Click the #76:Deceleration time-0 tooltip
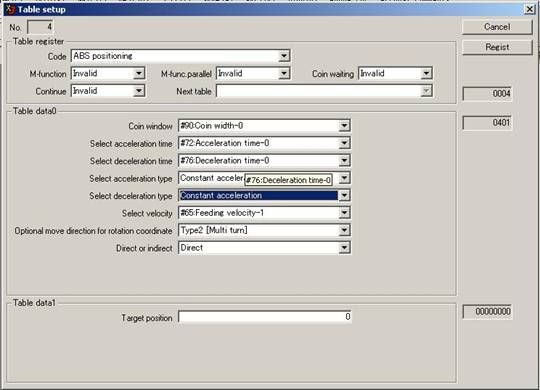Screen dimensions: 540x390 (x=289, y=180)
